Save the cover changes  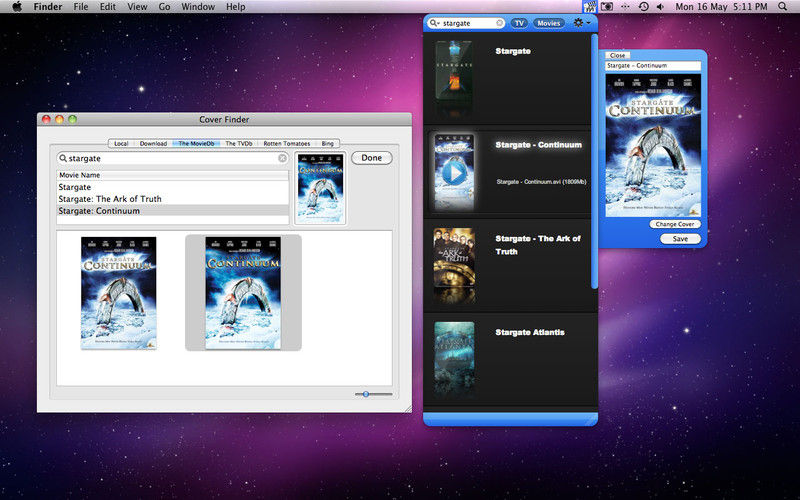pos(680,239)
